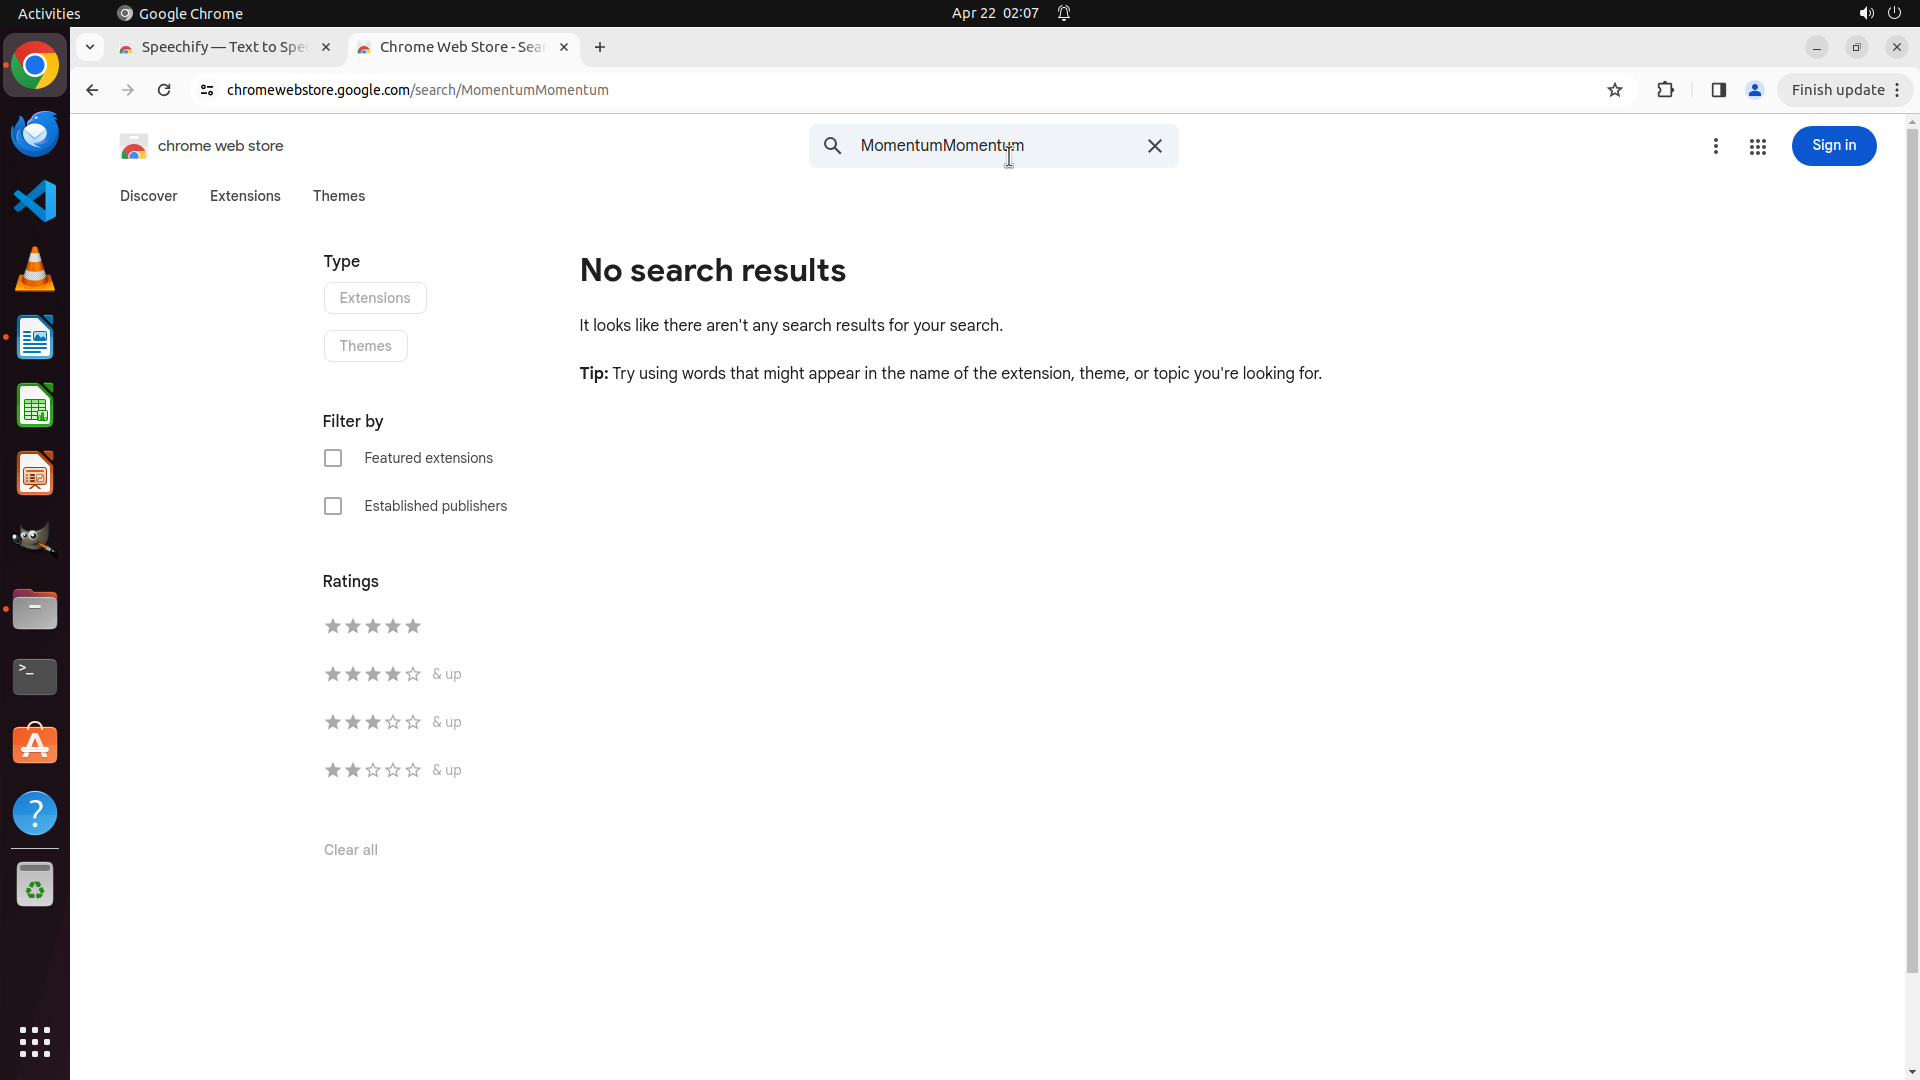Open the Chrome extensions puzzle icon
Screen dimensions: 1920x1080
point(1665,90)
